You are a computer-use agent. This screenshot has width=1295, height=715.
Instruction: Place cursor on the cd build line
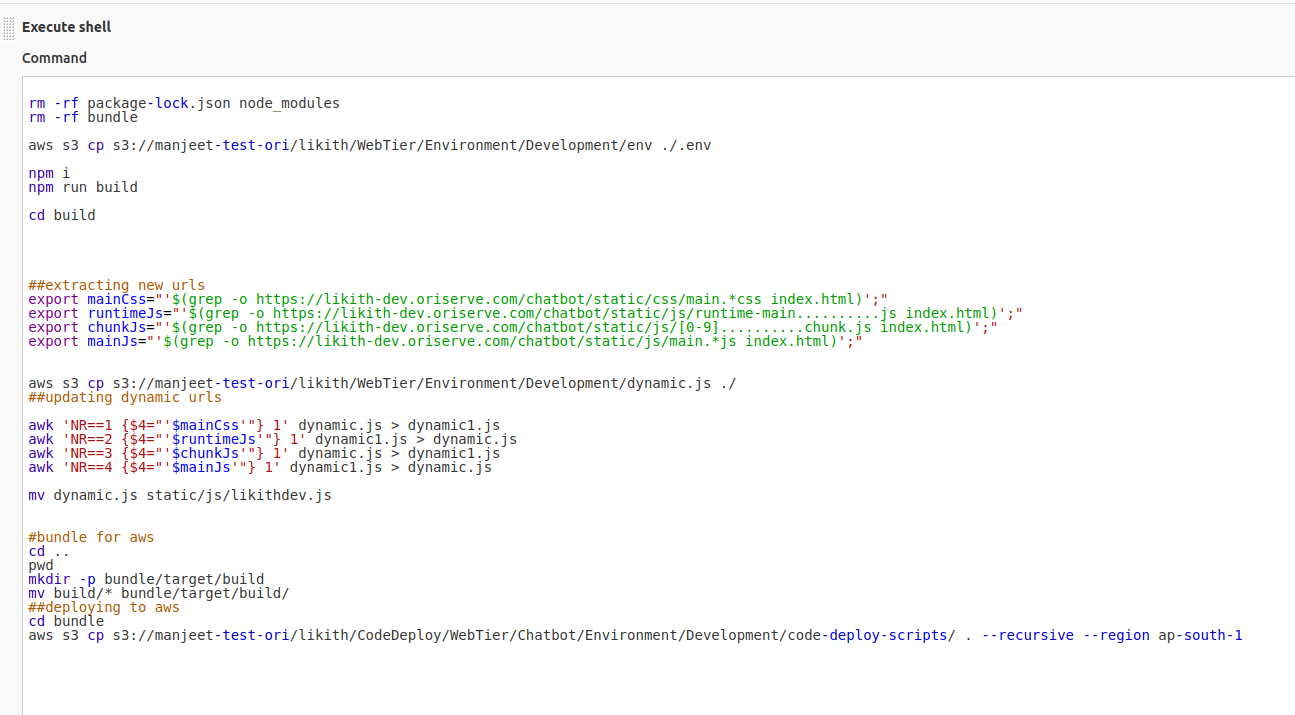62,215
